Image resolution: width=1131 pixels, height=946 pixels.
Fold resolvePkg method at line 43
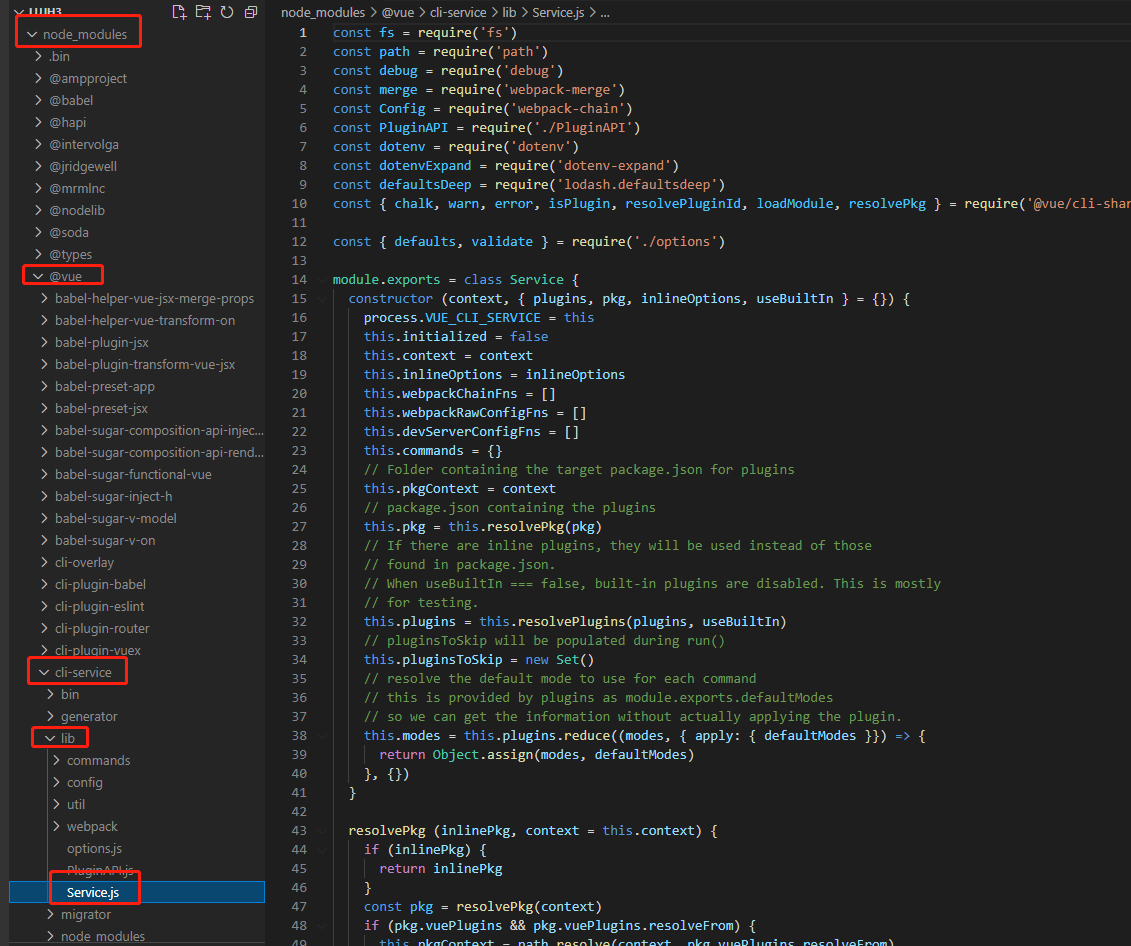point(322,831)
